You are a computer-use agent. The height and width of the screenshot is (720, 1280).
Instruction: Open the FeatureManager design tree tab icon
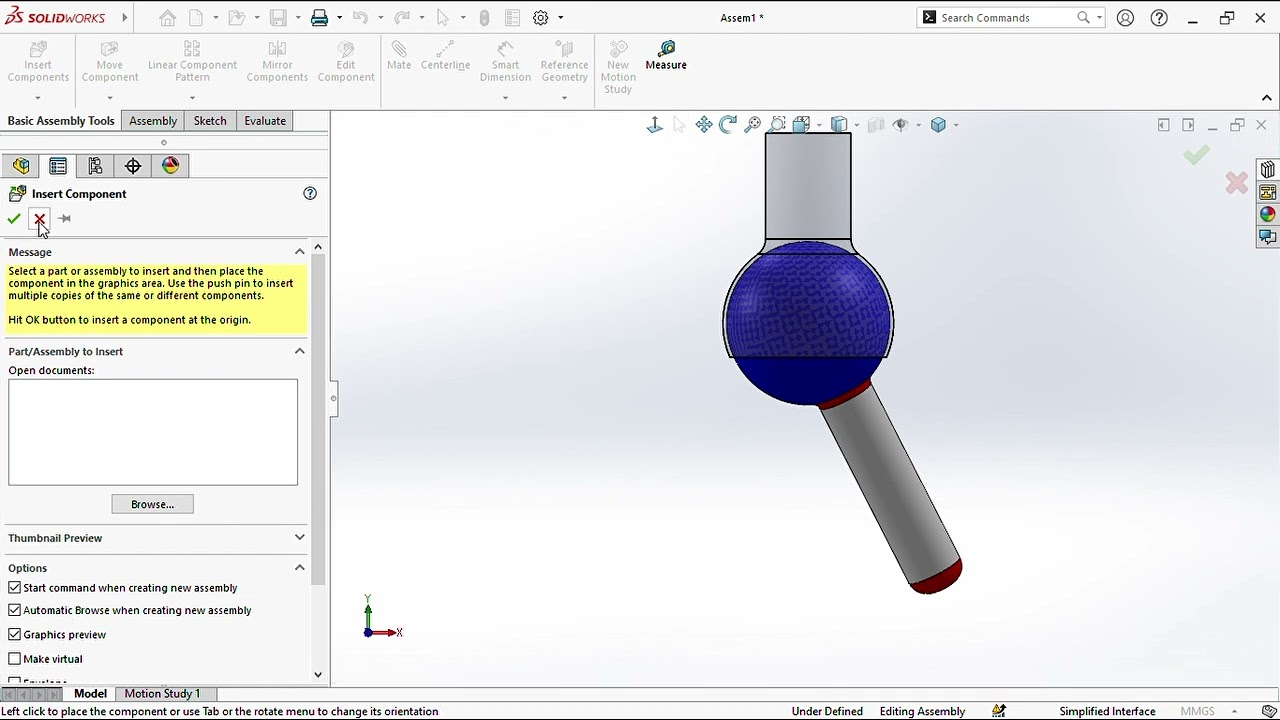pos(21,166)
